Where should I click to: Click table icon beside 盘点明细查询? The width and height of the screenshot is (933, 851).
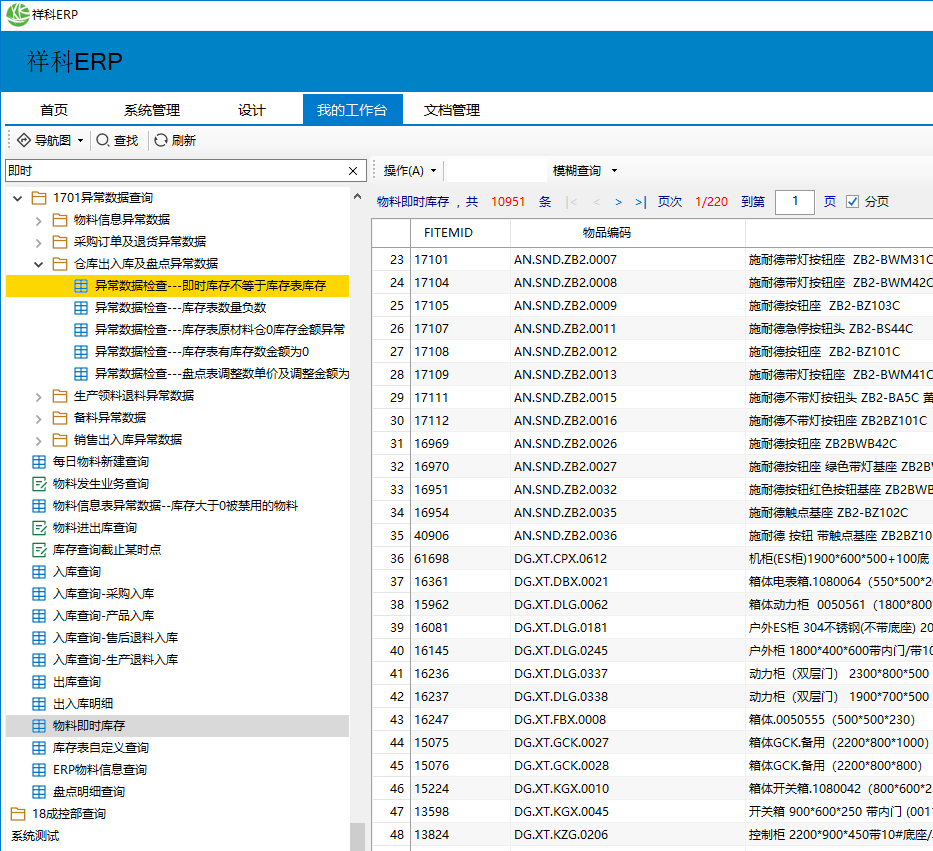pos(39,792)
